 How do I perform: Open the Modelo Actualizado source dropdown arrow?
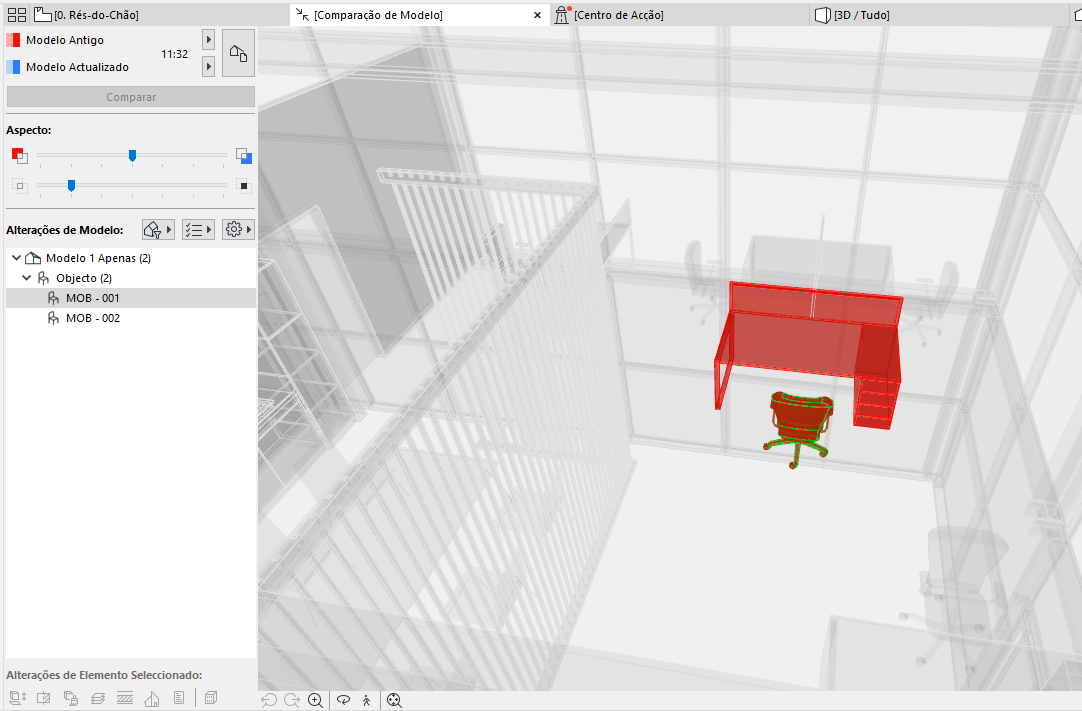(208, 67)
